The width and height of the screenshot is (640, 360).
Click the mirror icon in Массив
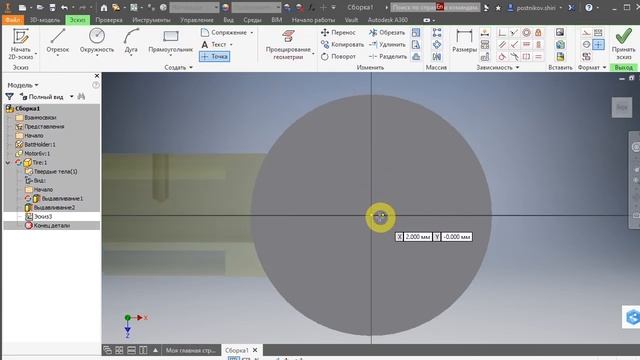[437, 57]
